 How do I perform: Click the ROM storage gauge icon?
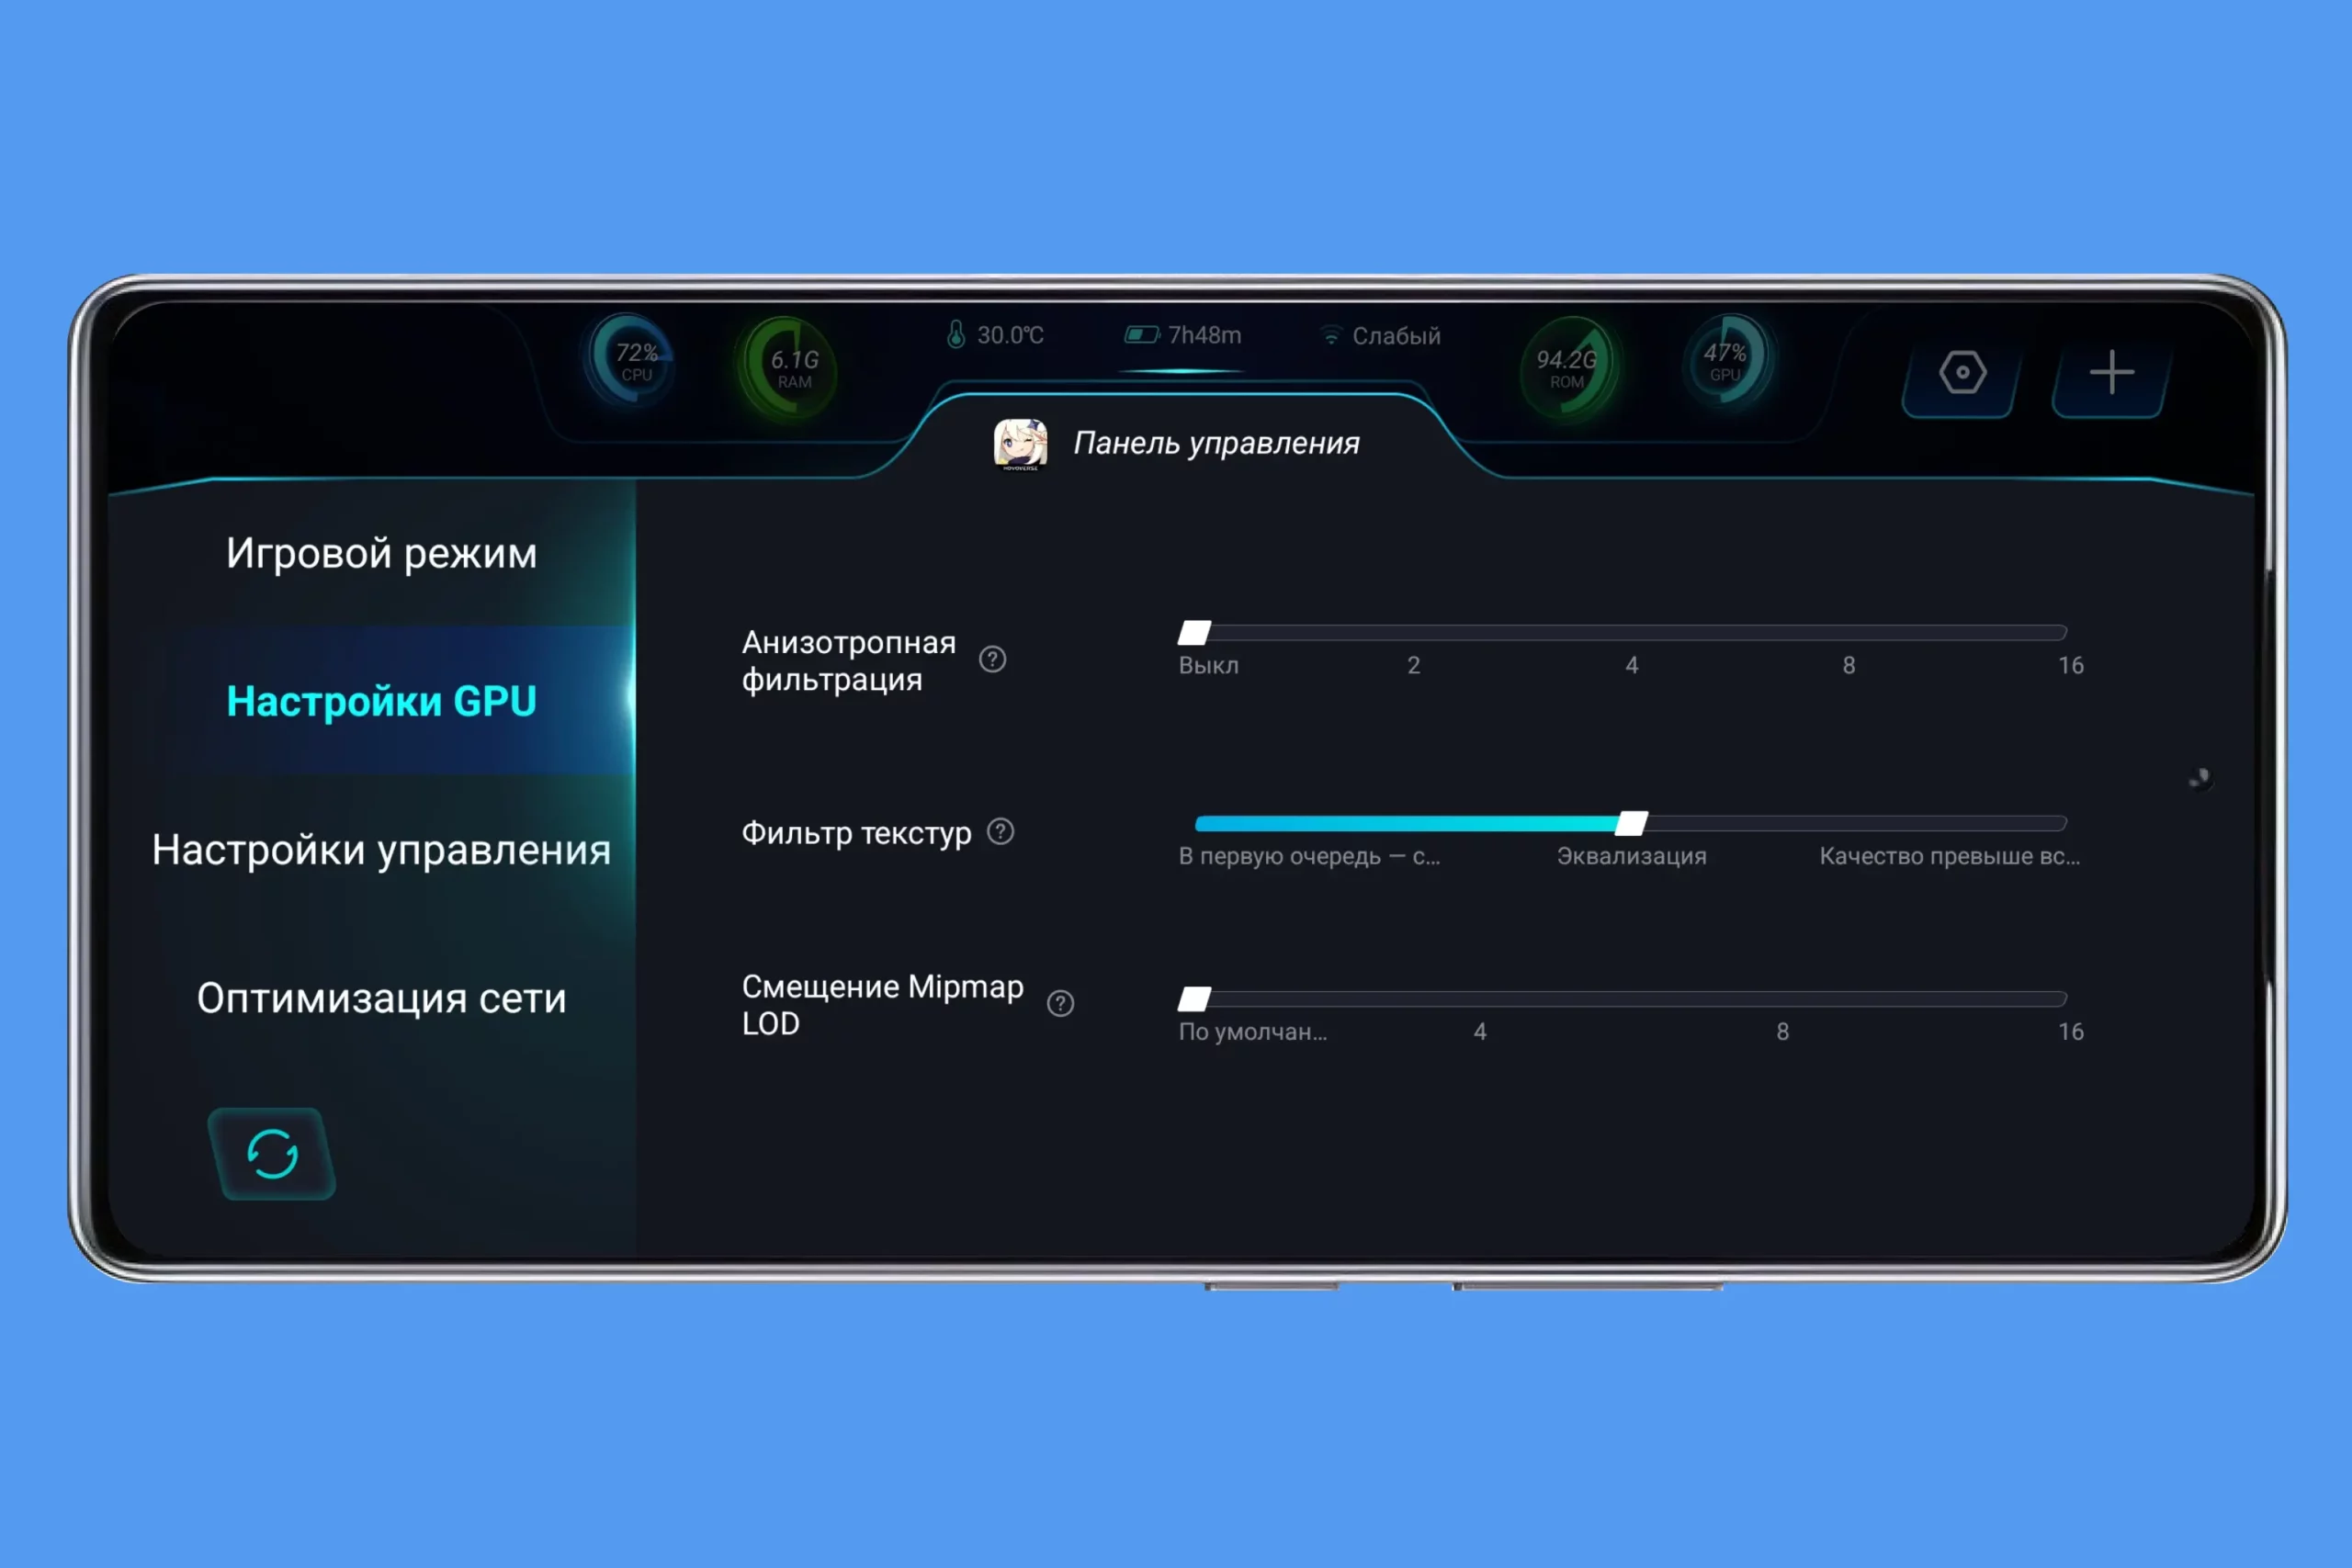click(x=1567, y=367)
